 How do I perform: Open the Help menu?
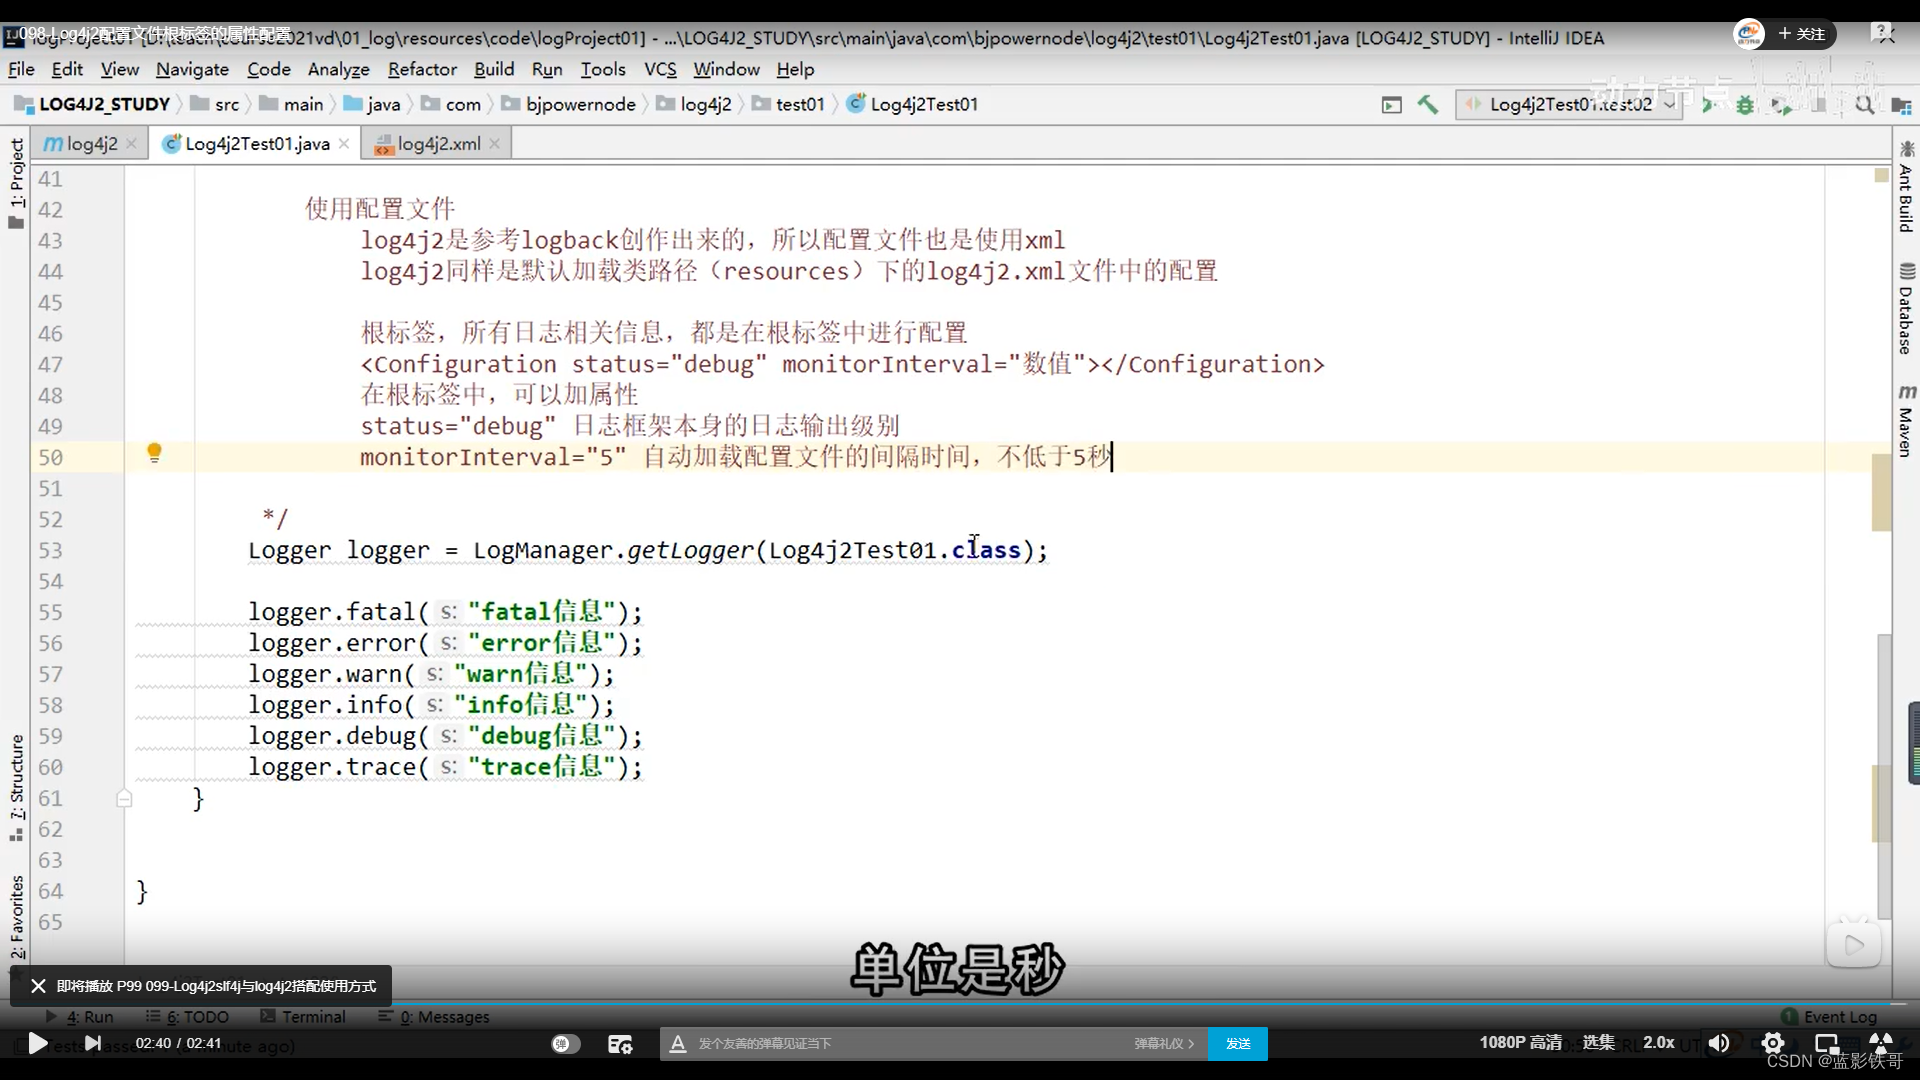795,69
